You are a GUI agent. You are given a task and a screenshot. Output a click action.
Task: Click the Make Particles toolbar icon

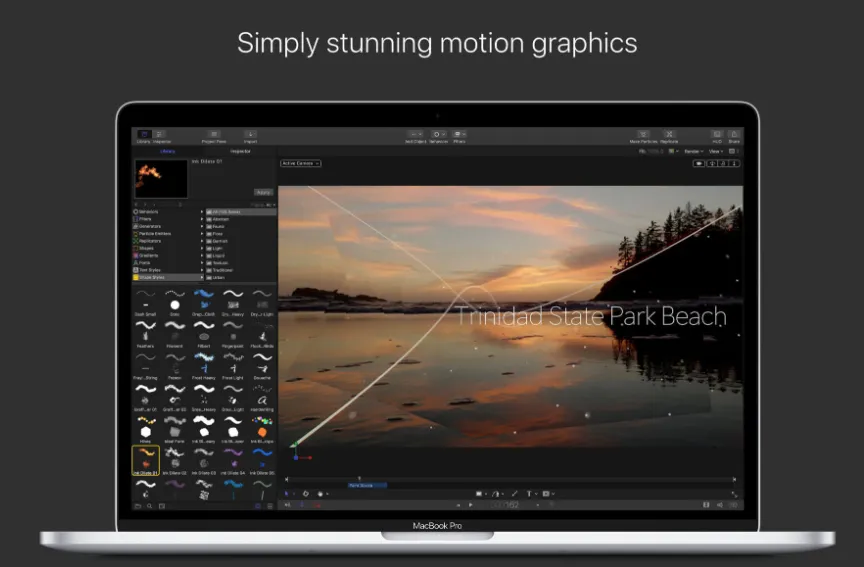(643, 134)
